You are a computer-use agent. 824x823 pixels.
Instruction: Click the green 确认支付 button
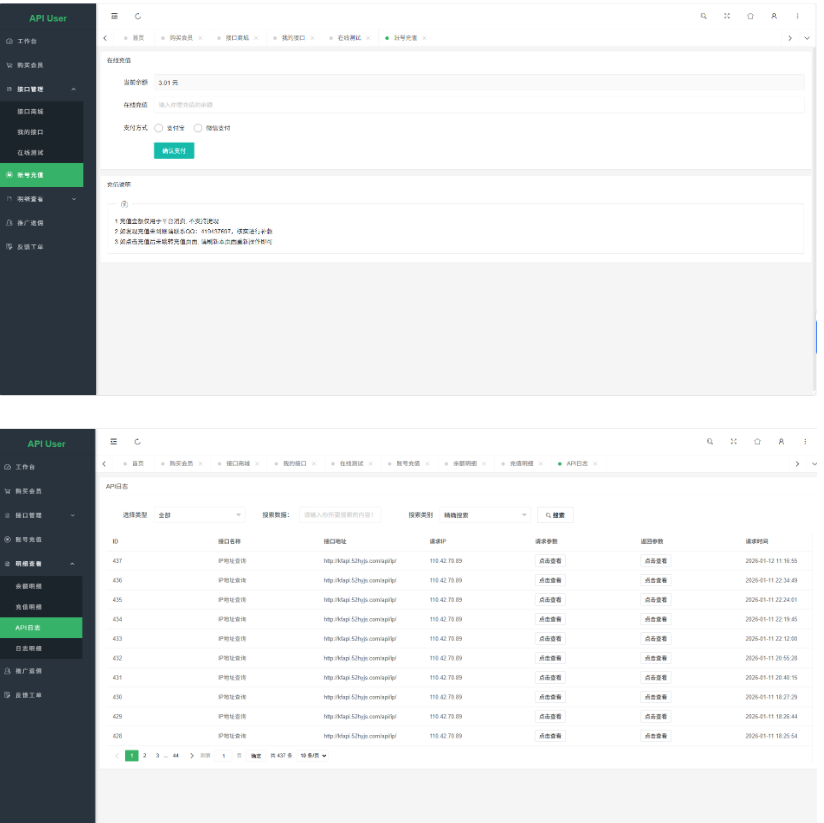click(174, 151)
